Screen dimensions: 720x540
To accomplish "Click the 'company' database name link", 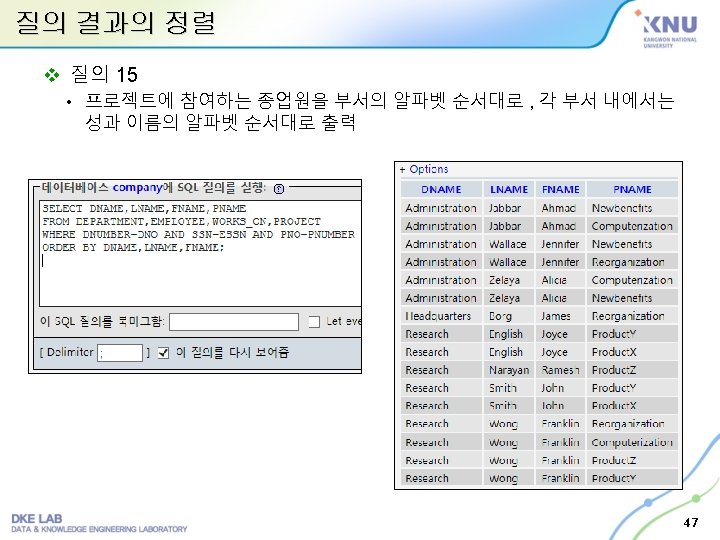I will point(138,188).
